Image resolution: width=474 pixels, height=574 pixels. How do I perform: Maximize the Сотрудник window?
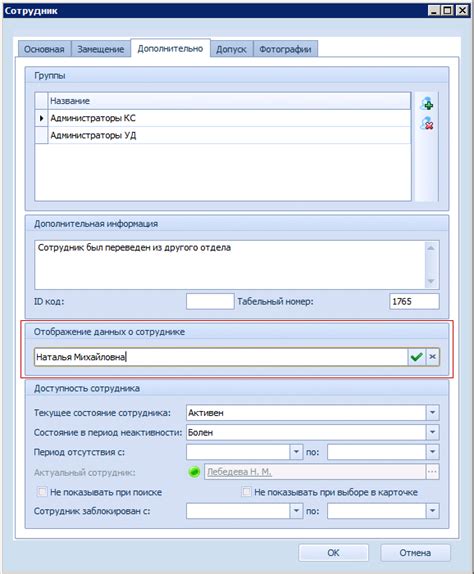(448, 10)
